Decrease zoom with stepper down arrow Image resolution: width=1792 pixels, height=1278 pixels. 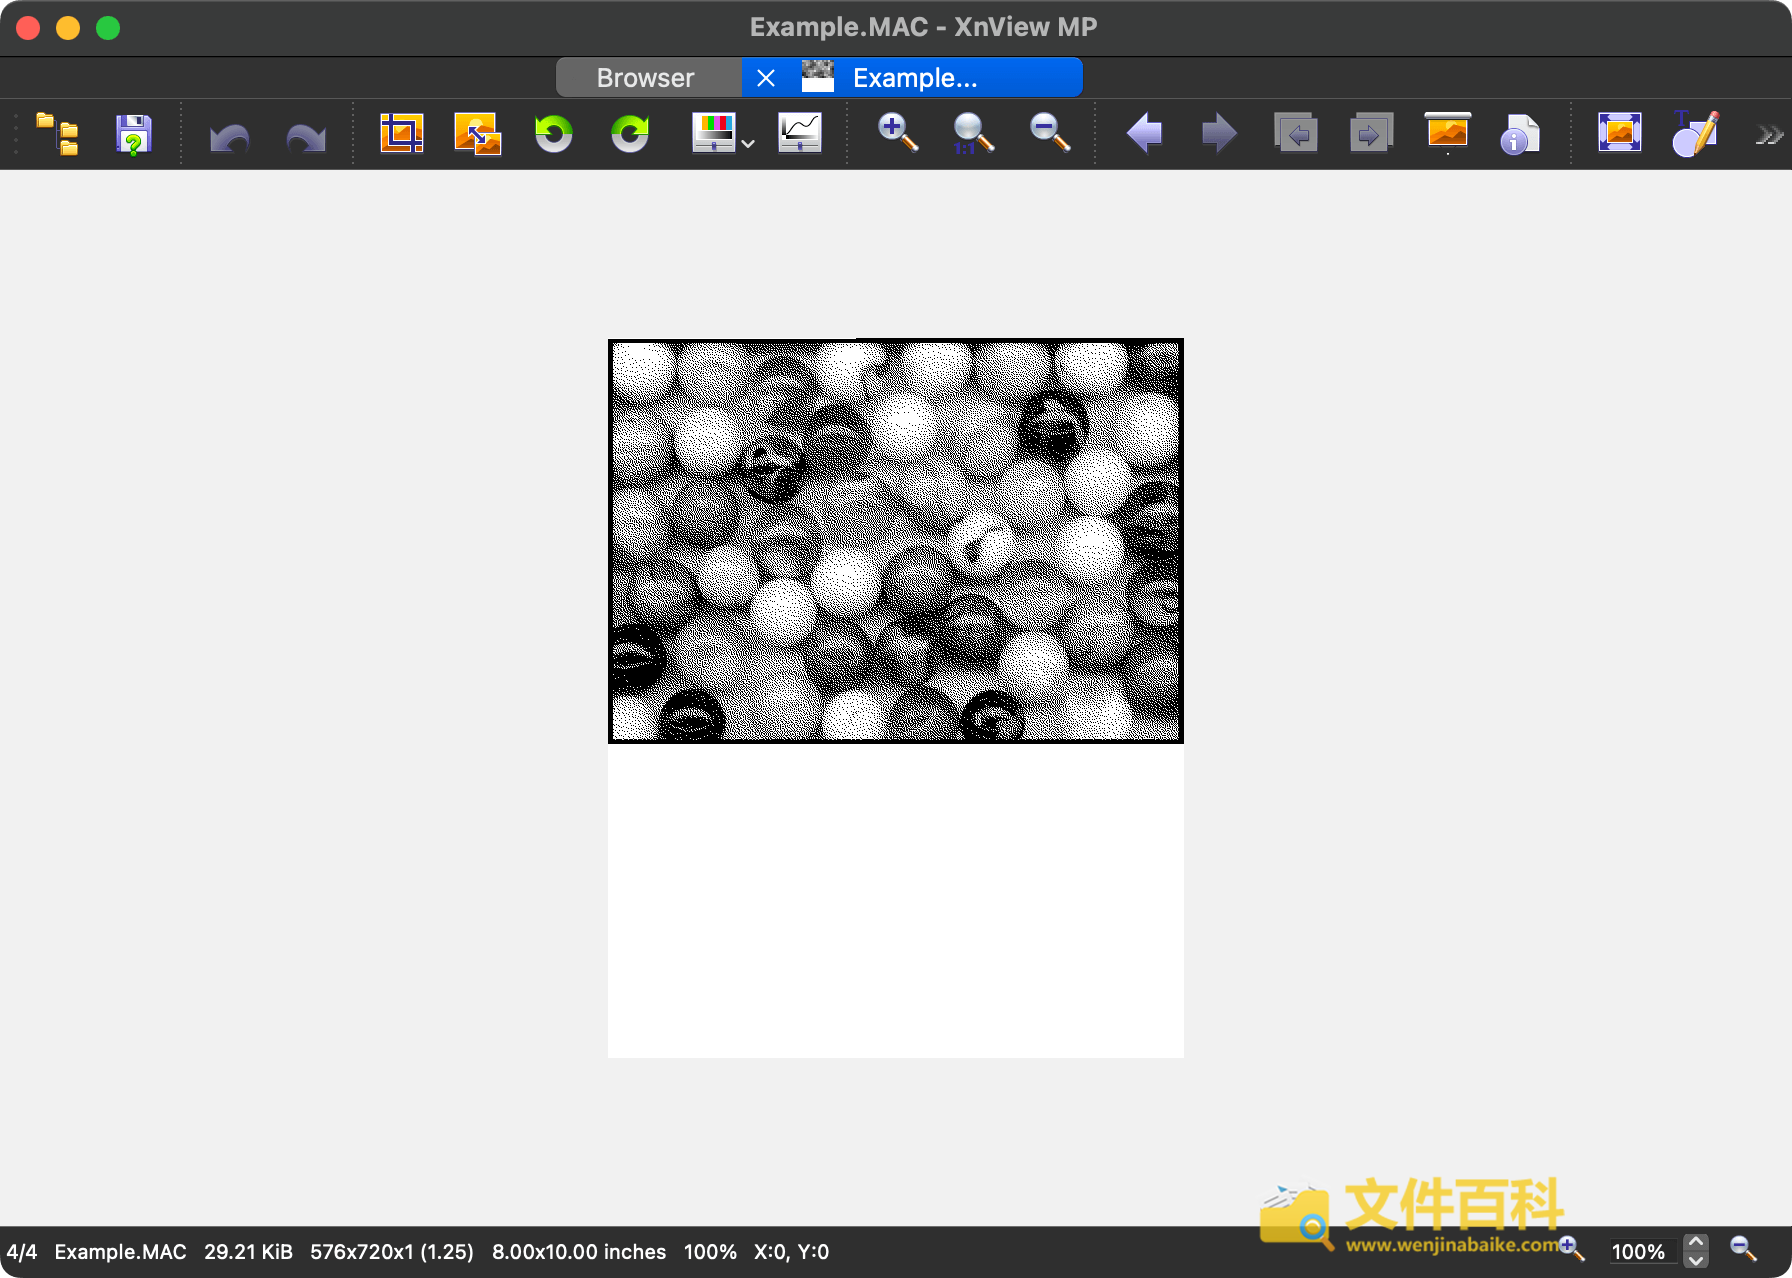[1696, 1260]
